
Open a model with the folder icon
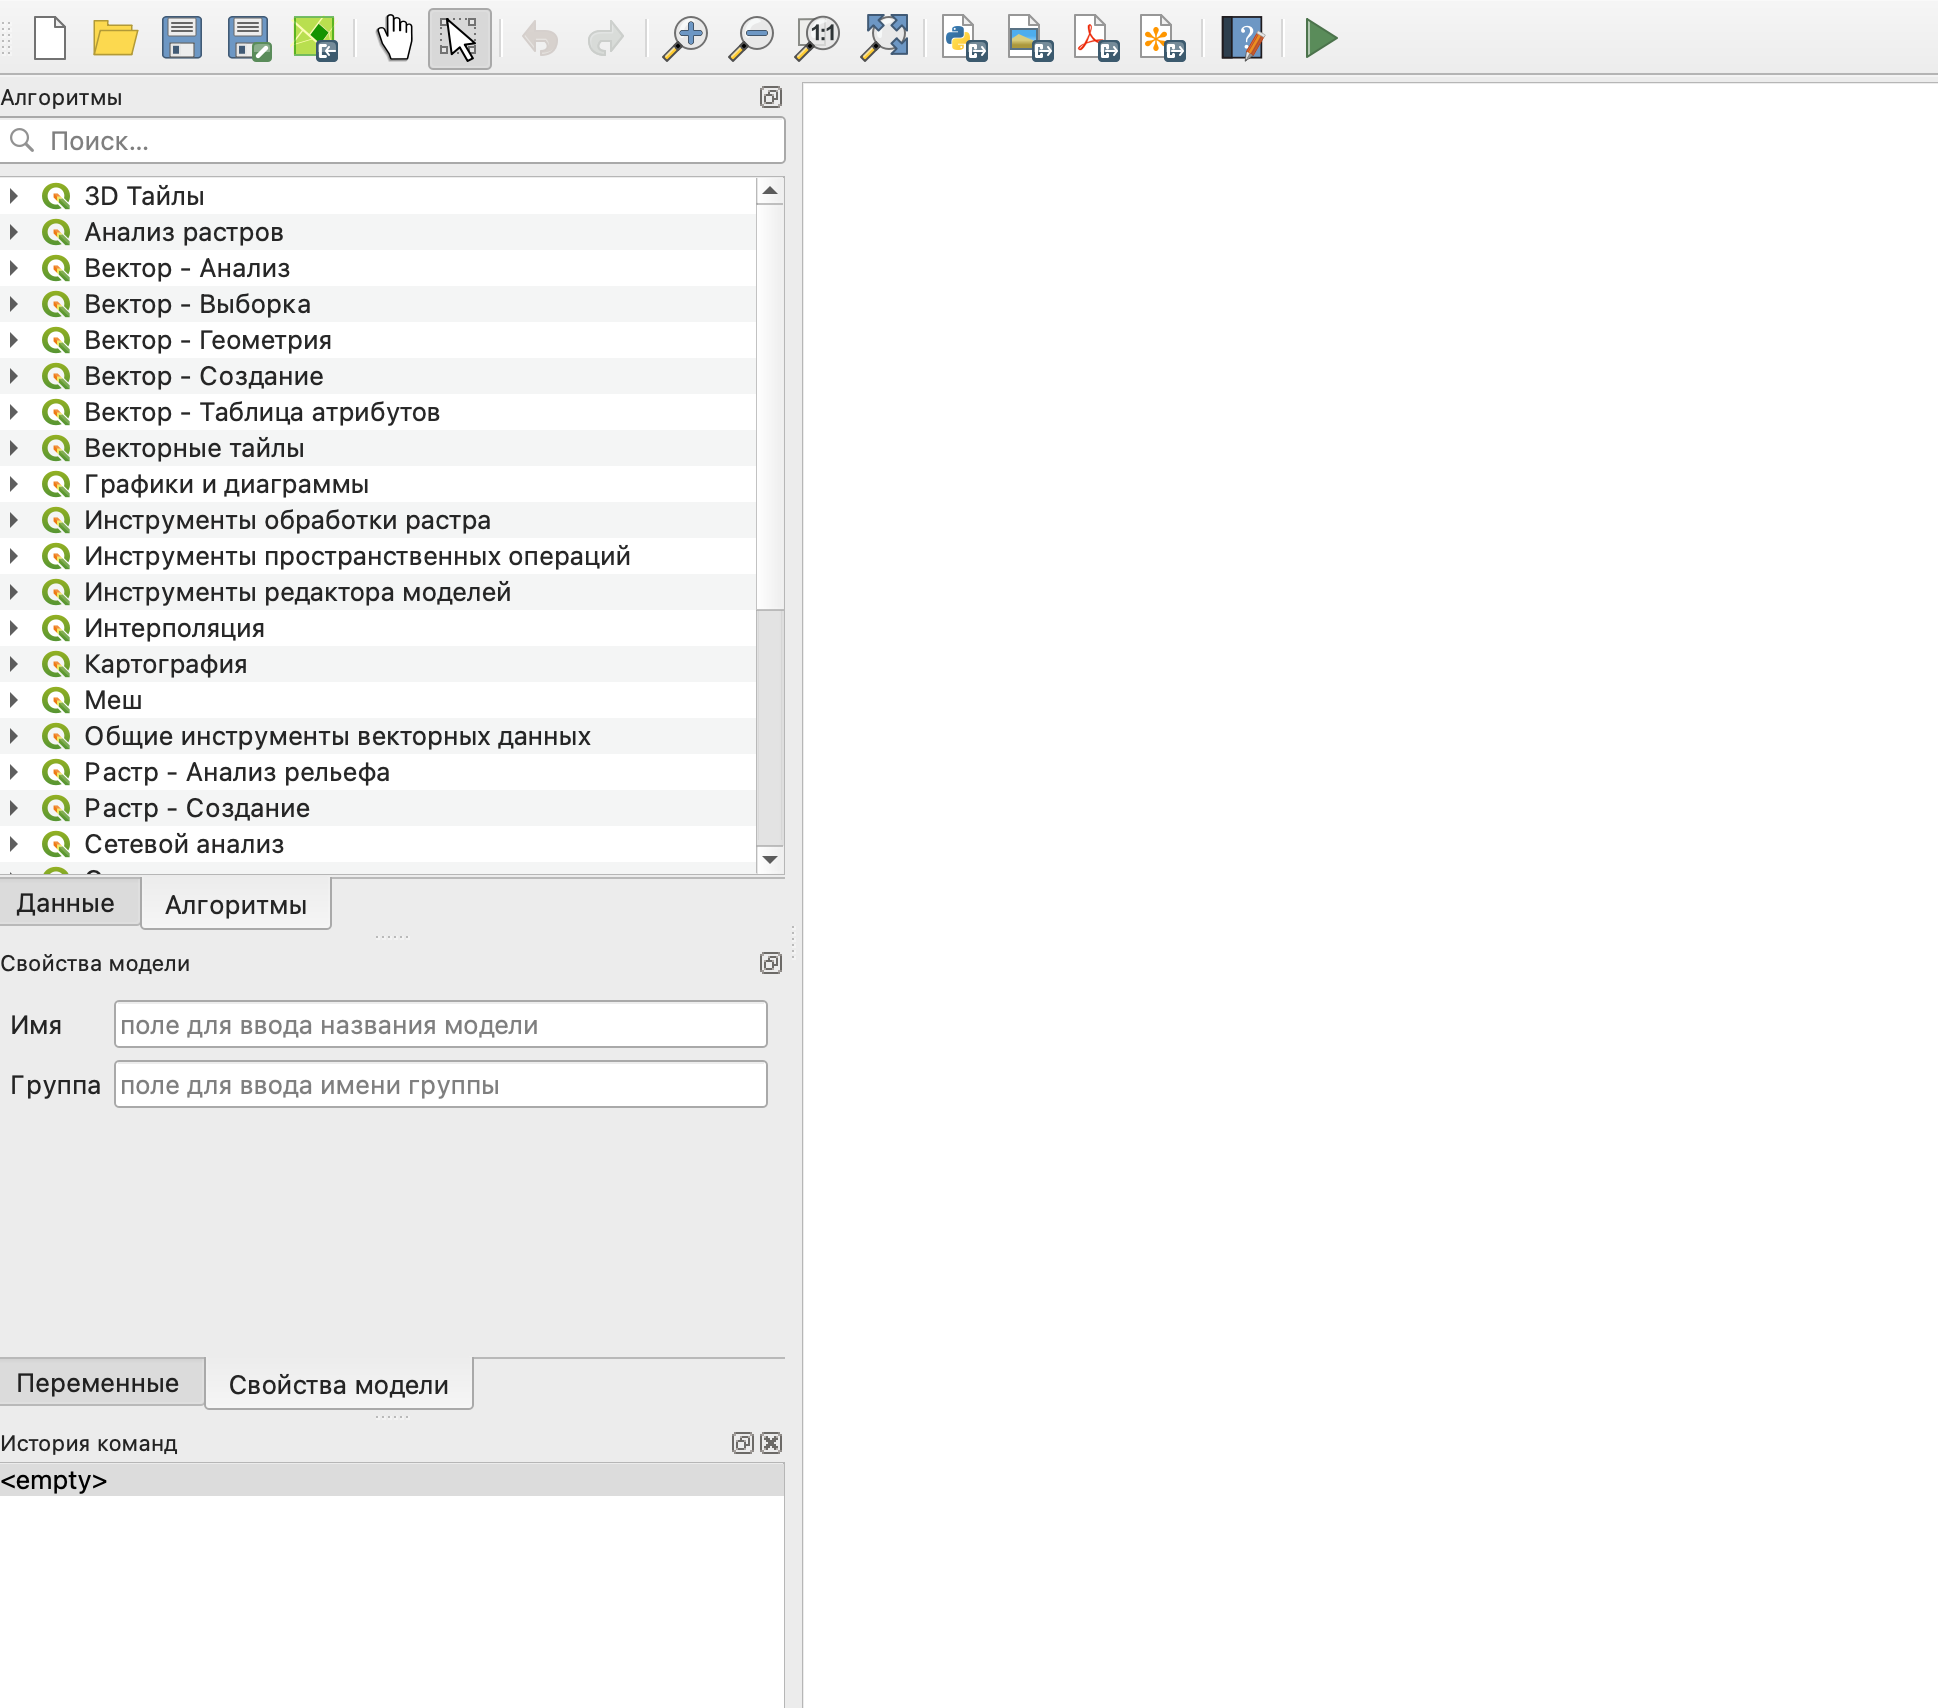click(115, 39)
